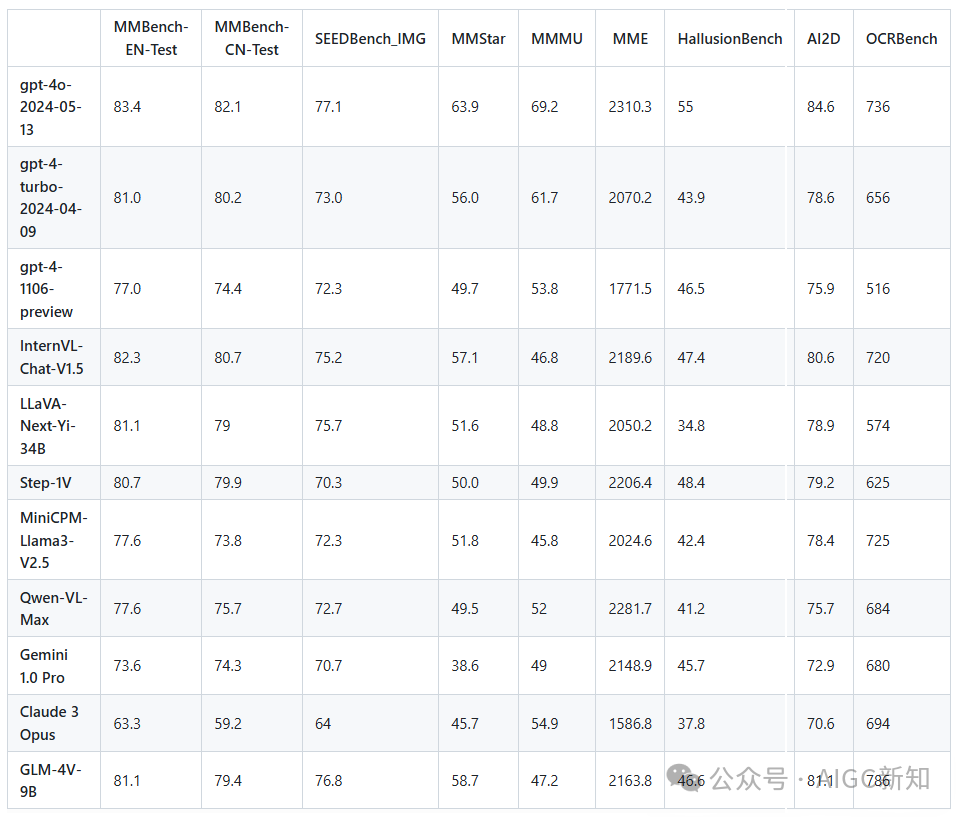Select the LLaVA-Next-Yi-34B model name
961x817 pixels.
pyautogui.click(x=48, y=426)
